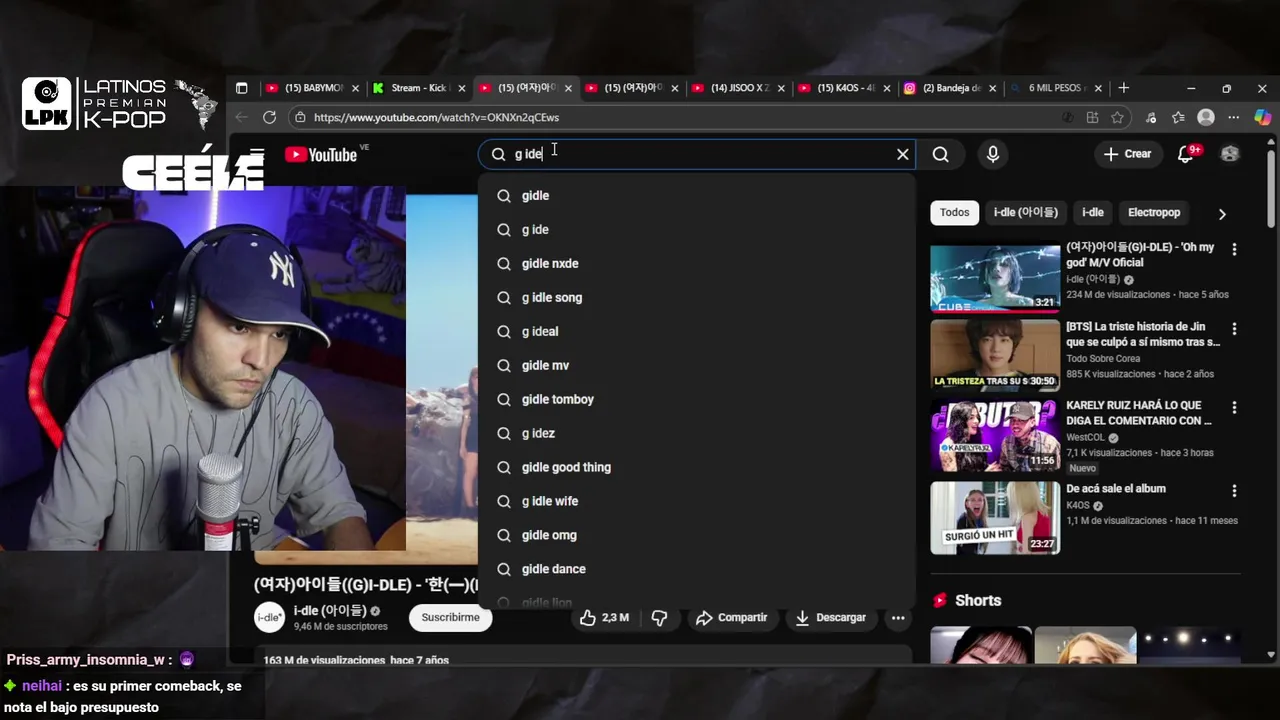The image size is (1280, 720).
Task: Open the browser favorites list icon
Action: tap(1179, 117)
